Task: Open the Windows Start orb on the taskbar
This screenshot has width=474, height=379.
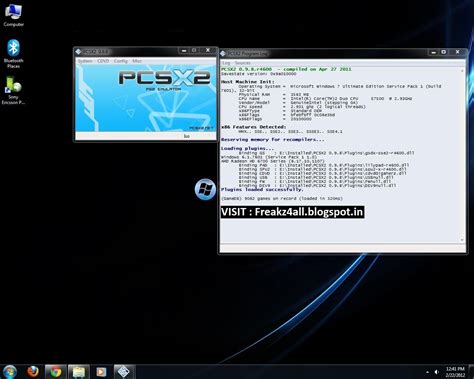Action: (10, 372)
